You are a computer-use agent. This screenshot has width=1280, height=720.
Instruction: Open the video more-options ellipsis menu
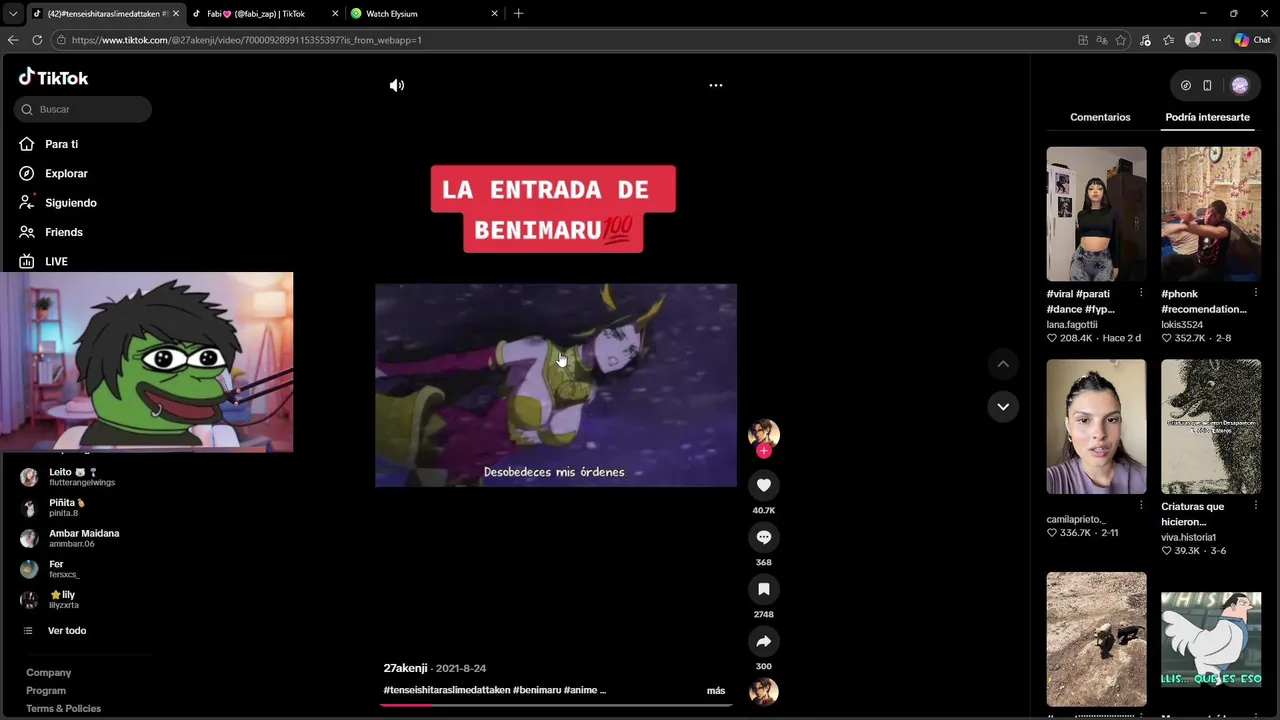[x=716, y=86]
